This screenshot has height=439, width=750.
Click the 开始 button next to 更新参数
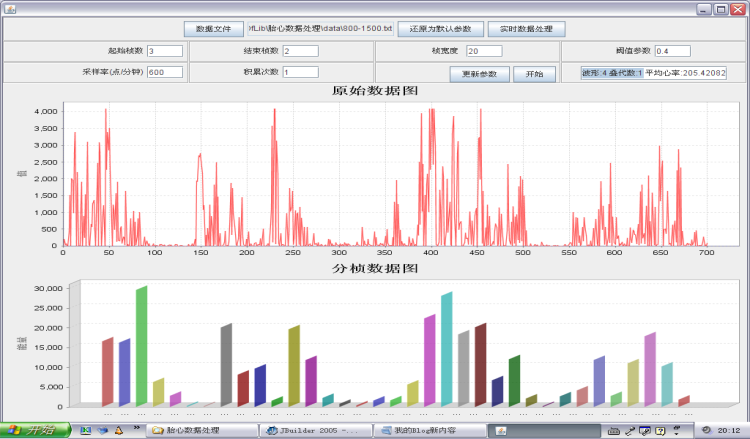pos(534,74)
